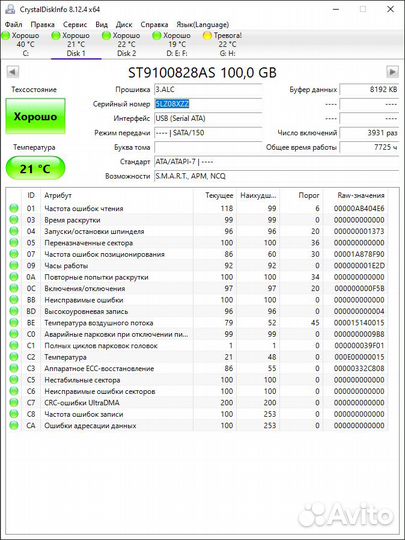Select the D: E: F: disk tab
Image resolution: width=405 pixels, height=540 pixels.
[177, 44]
